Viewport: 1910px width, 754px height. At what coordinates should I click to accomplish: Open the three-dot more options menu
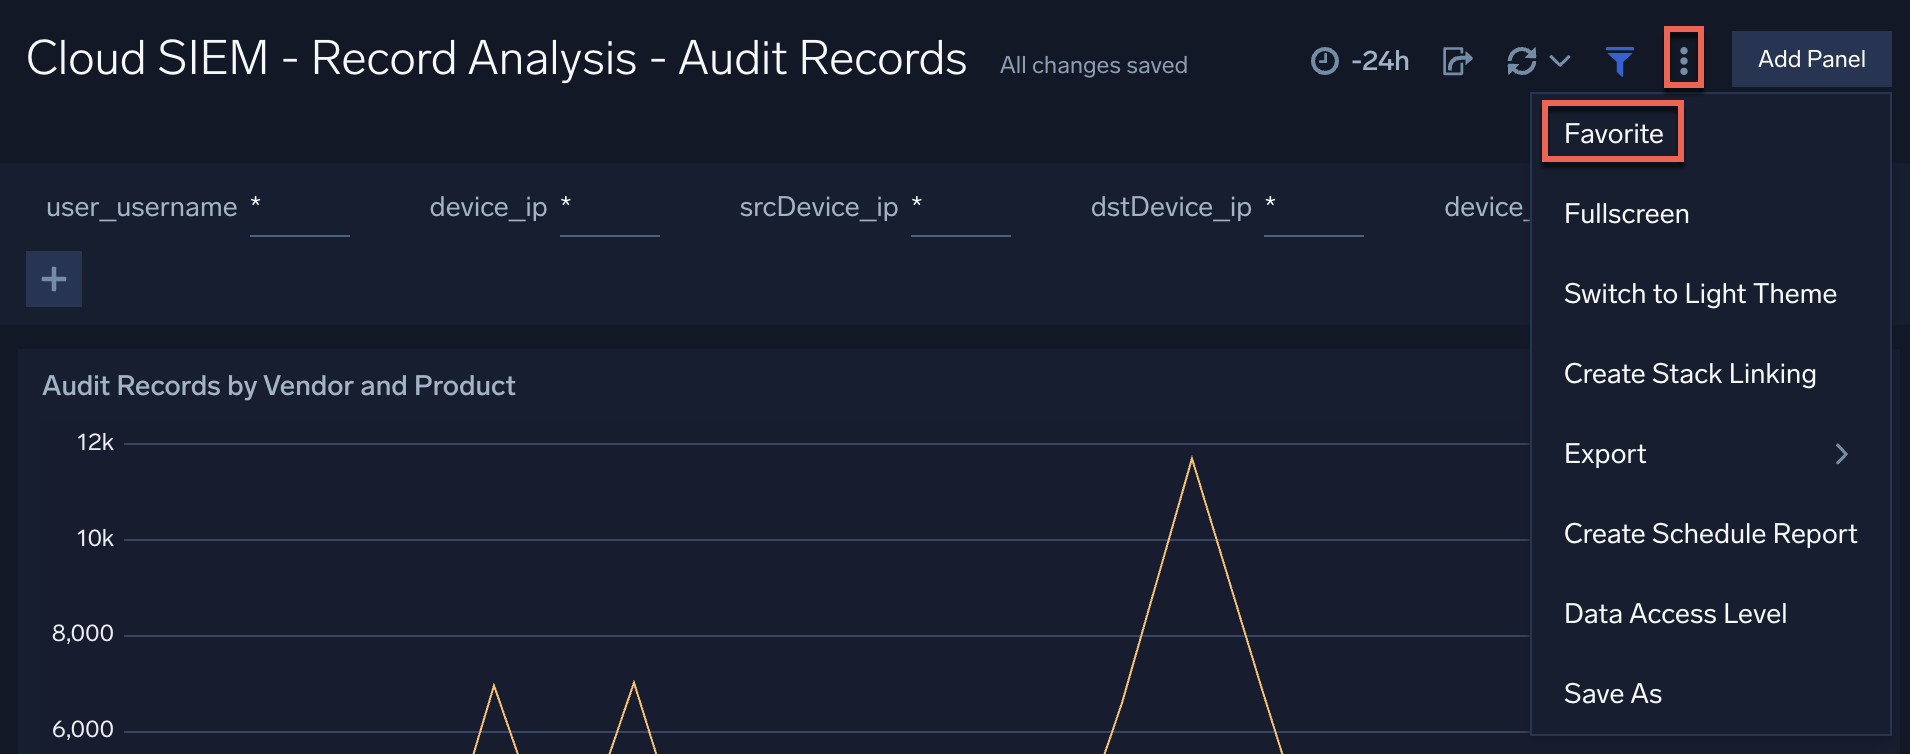(1684, 60)
